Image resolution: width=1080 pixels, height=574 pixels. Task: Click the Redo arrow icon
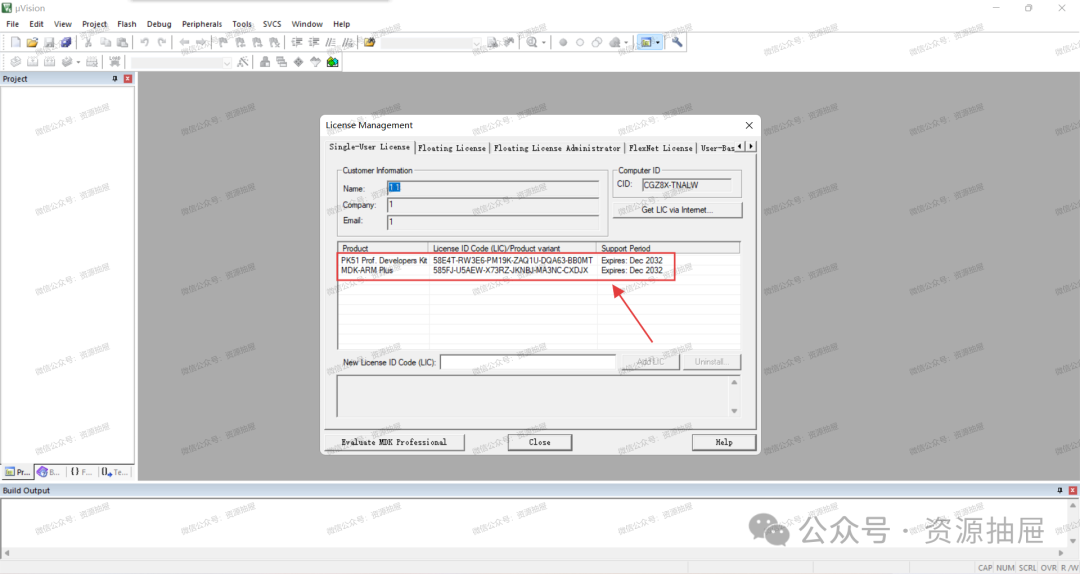161,42
